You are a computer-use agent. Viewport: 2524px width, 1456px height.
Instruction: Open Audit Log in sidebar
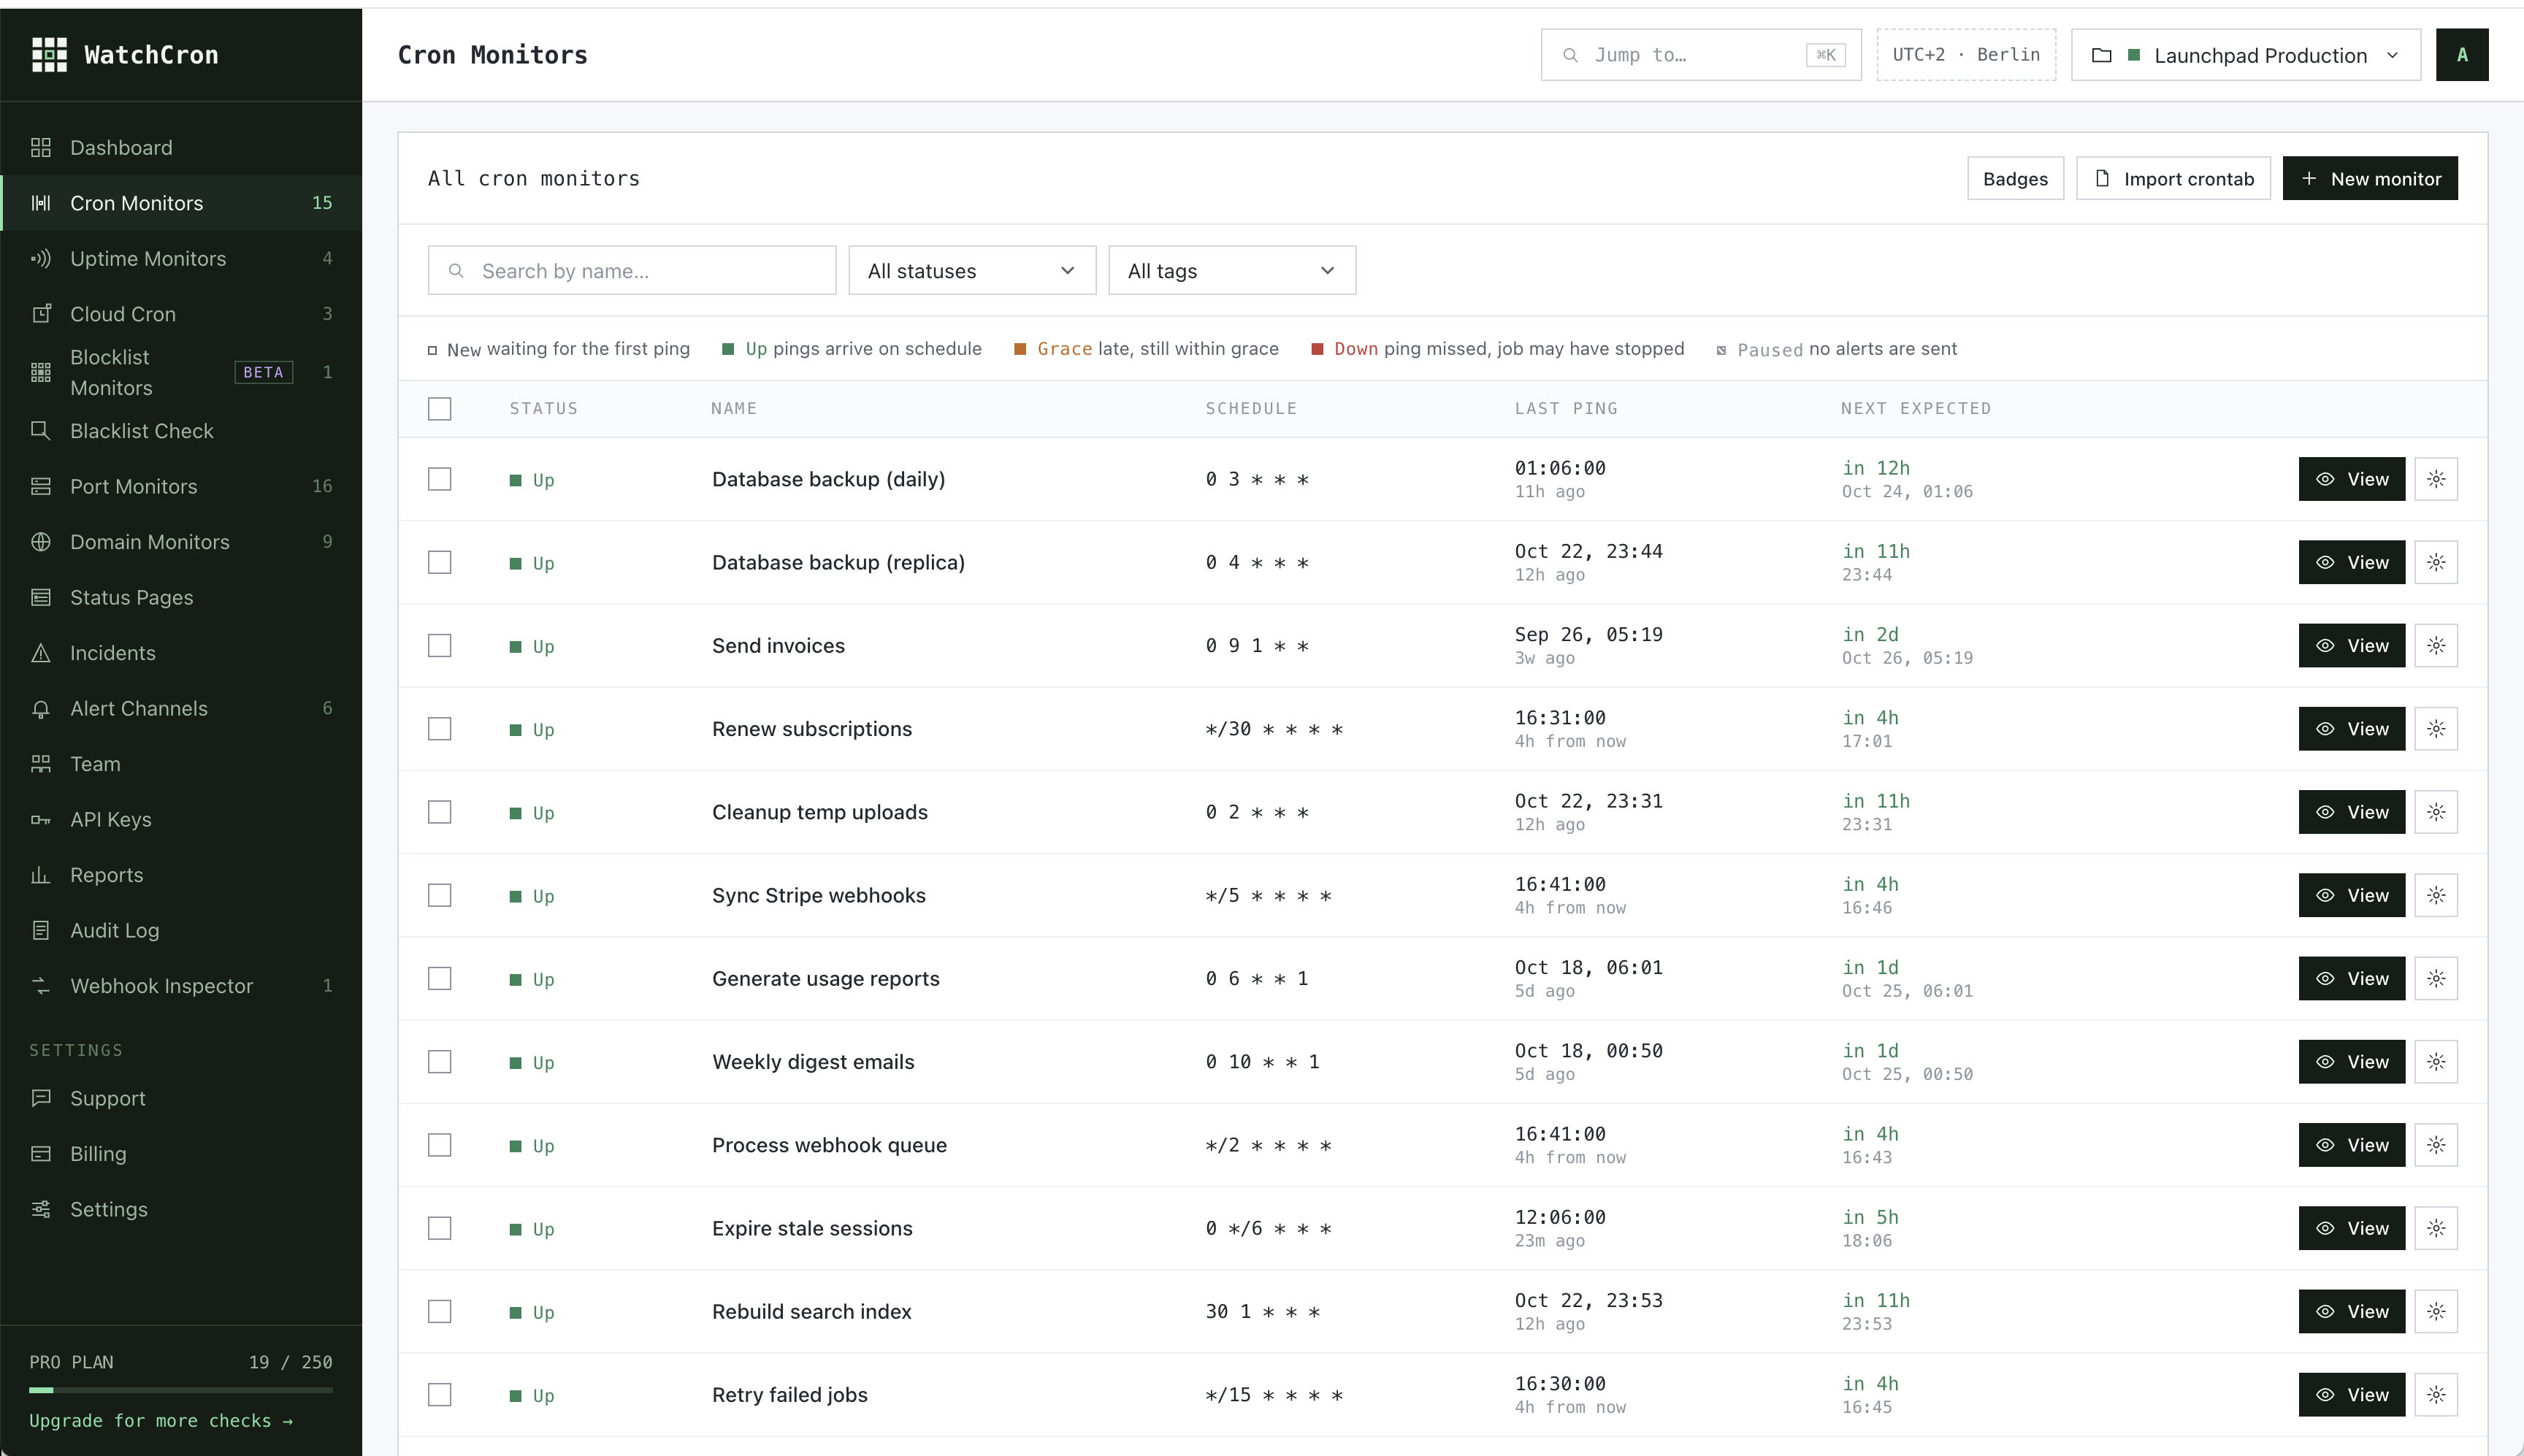181,930
